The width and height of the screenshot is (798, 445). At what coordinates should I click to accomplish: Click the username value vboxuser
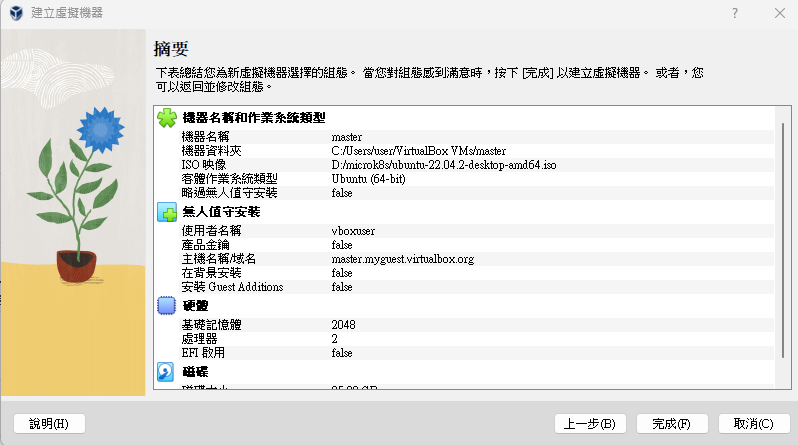click(353, 231)
